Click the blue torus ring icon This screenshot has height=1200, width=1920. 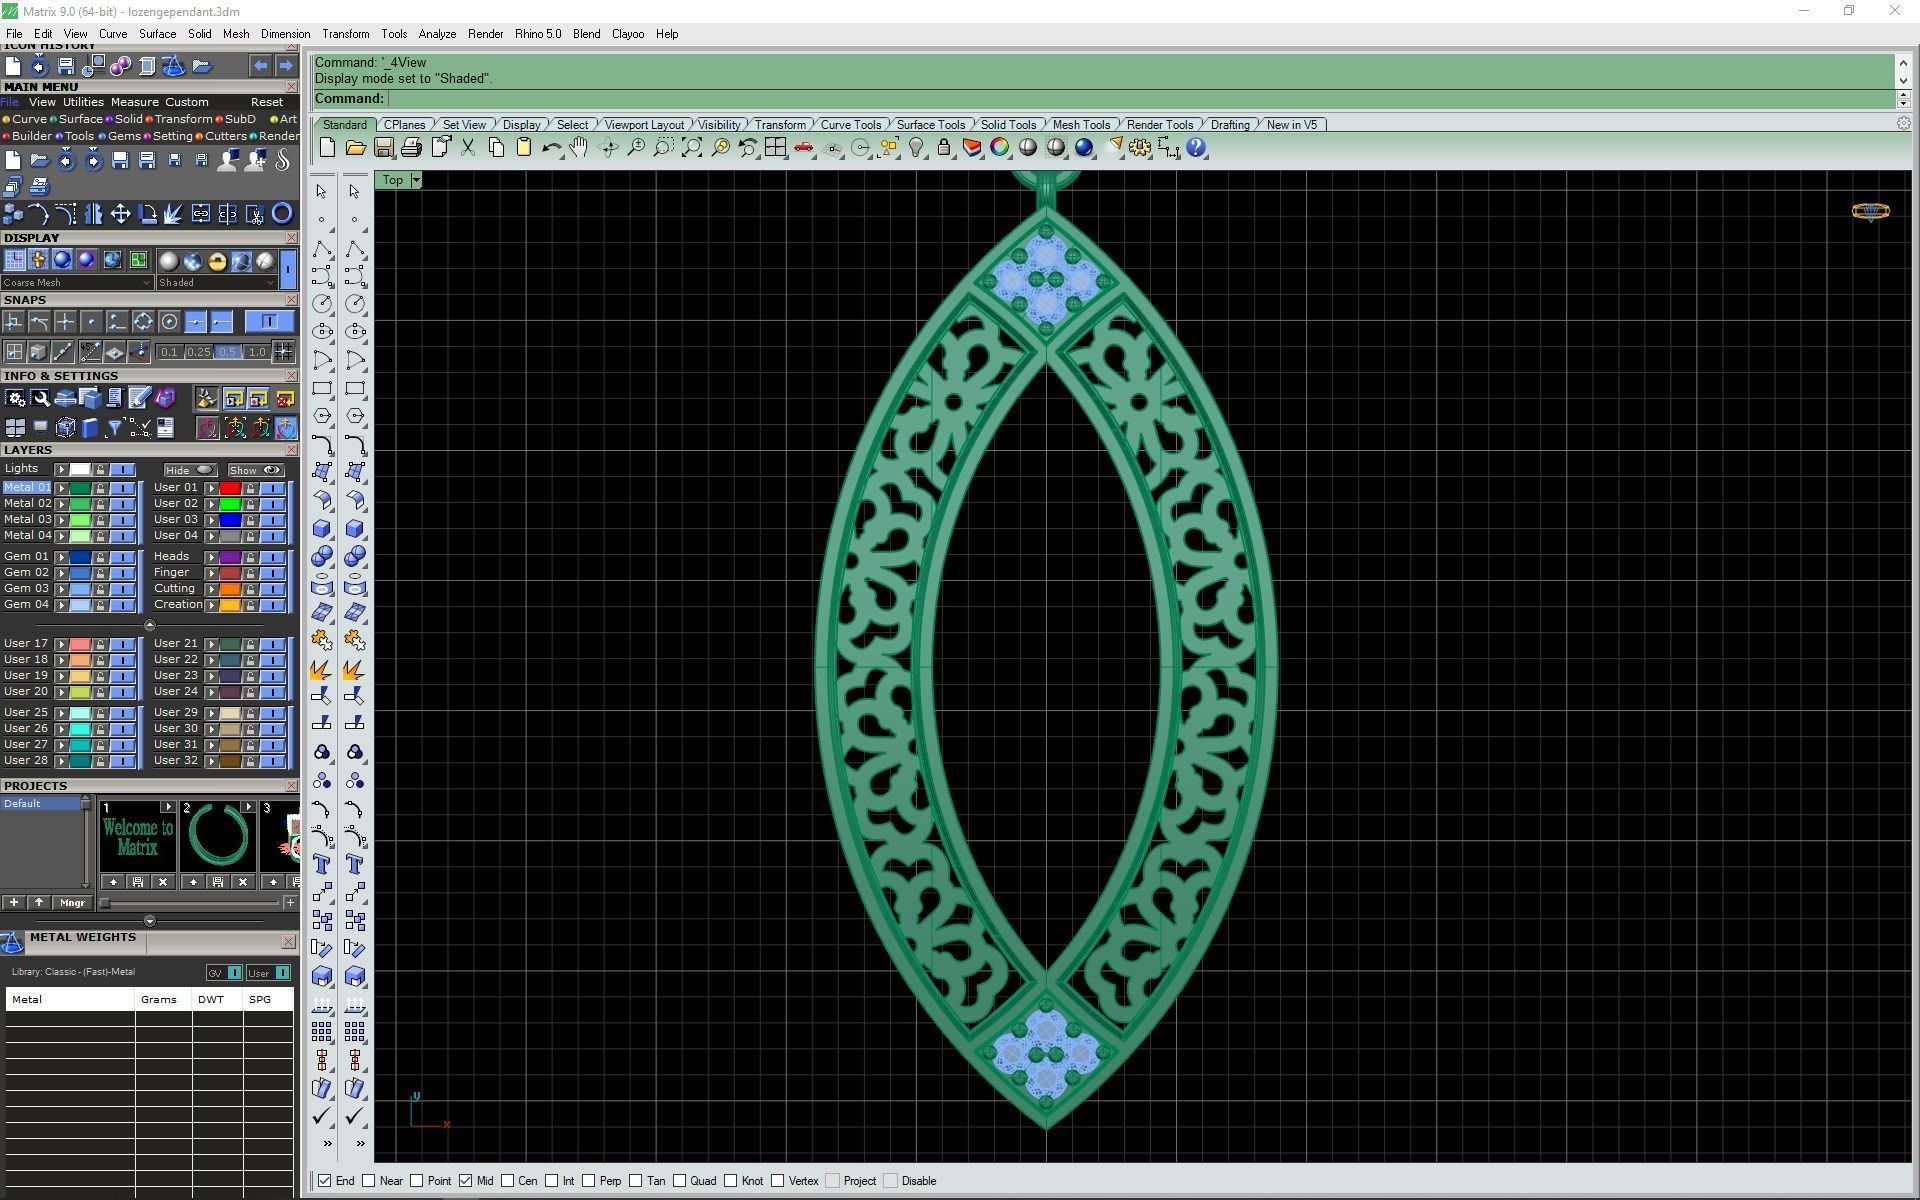pyautogui.click(x=282, y=213)
